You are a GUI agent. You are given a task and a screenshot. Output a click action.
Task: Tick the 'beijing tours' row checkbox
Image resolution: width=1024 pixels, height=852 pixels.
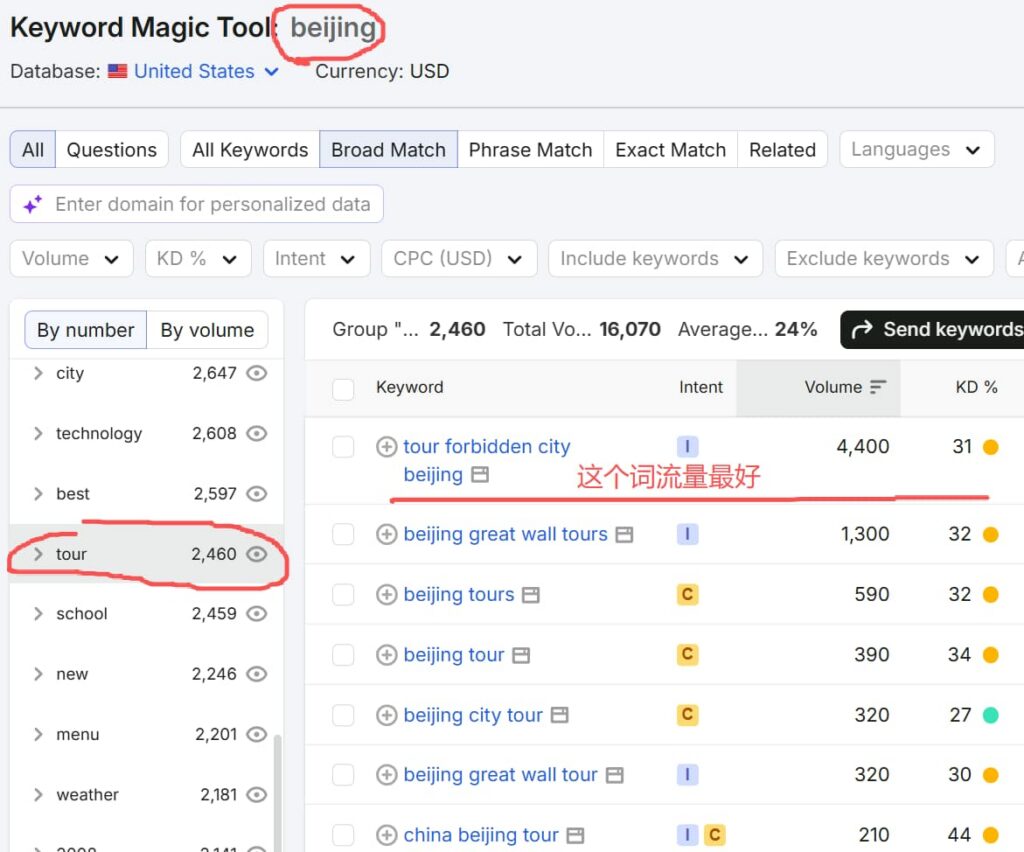344,595
